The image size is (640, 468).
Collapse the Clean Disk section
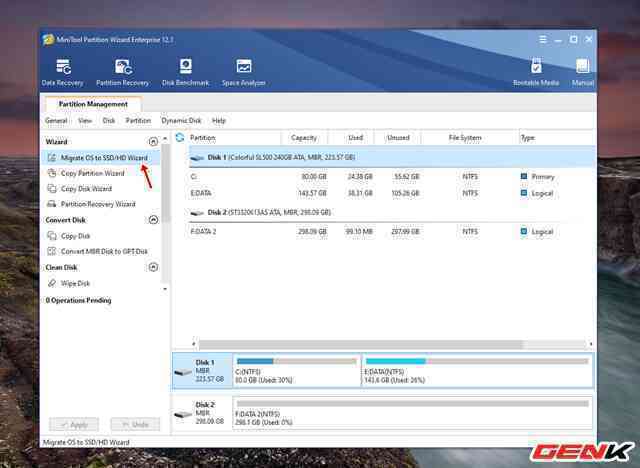tap(153, 267)
